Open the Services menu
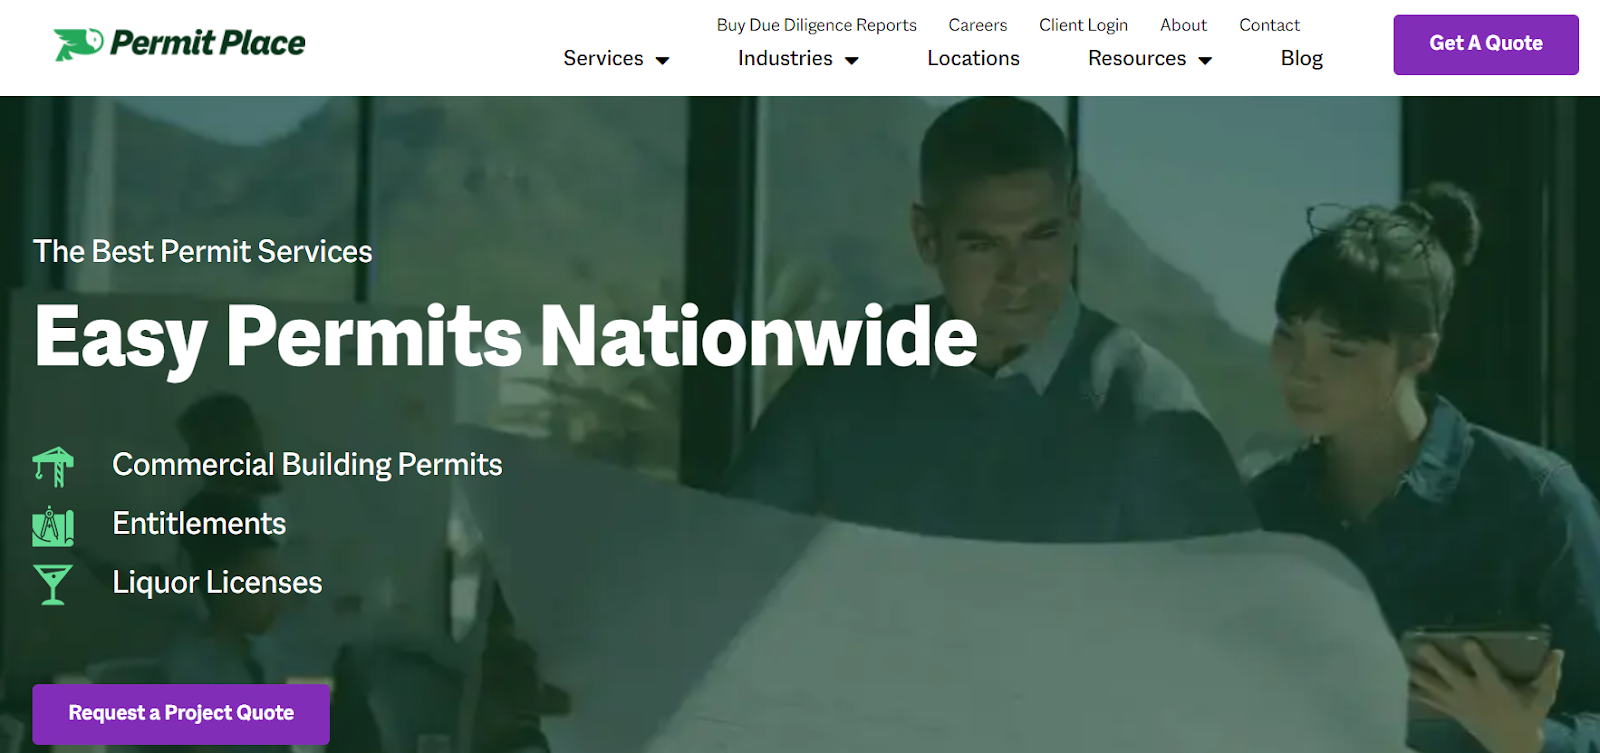Image resolution: width=1600 pixels, height=753 pixels. (603, 58)
